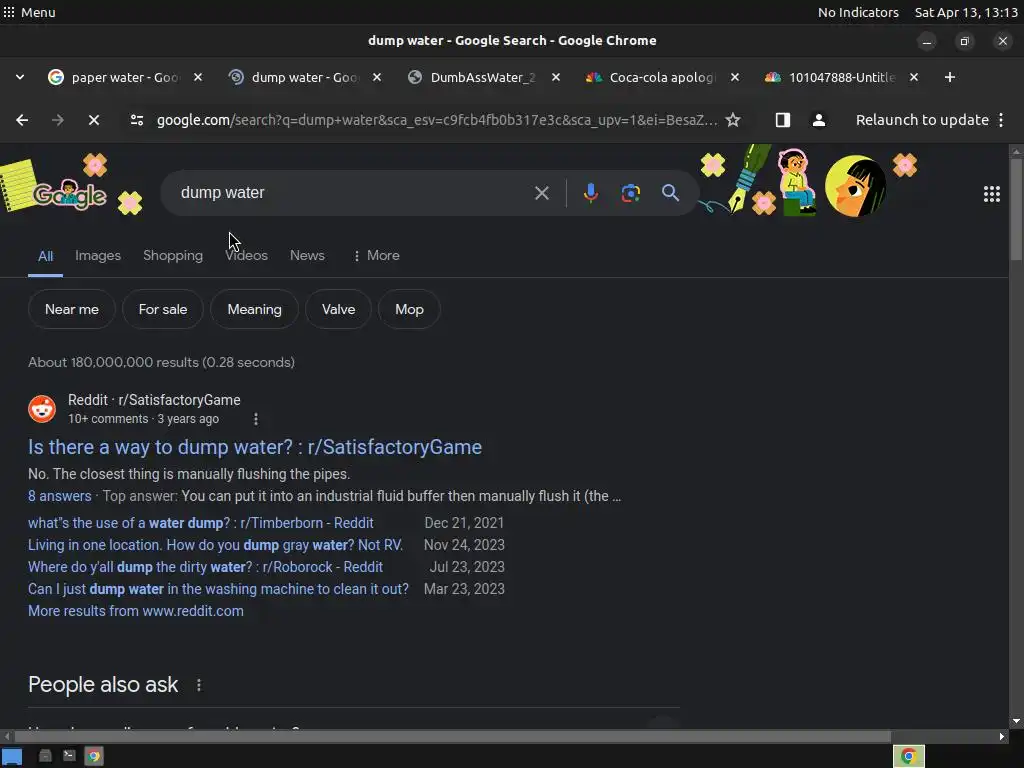Apply the Valve filter chip
Screen dimensions: 1024x768
[x=338, y=310]
